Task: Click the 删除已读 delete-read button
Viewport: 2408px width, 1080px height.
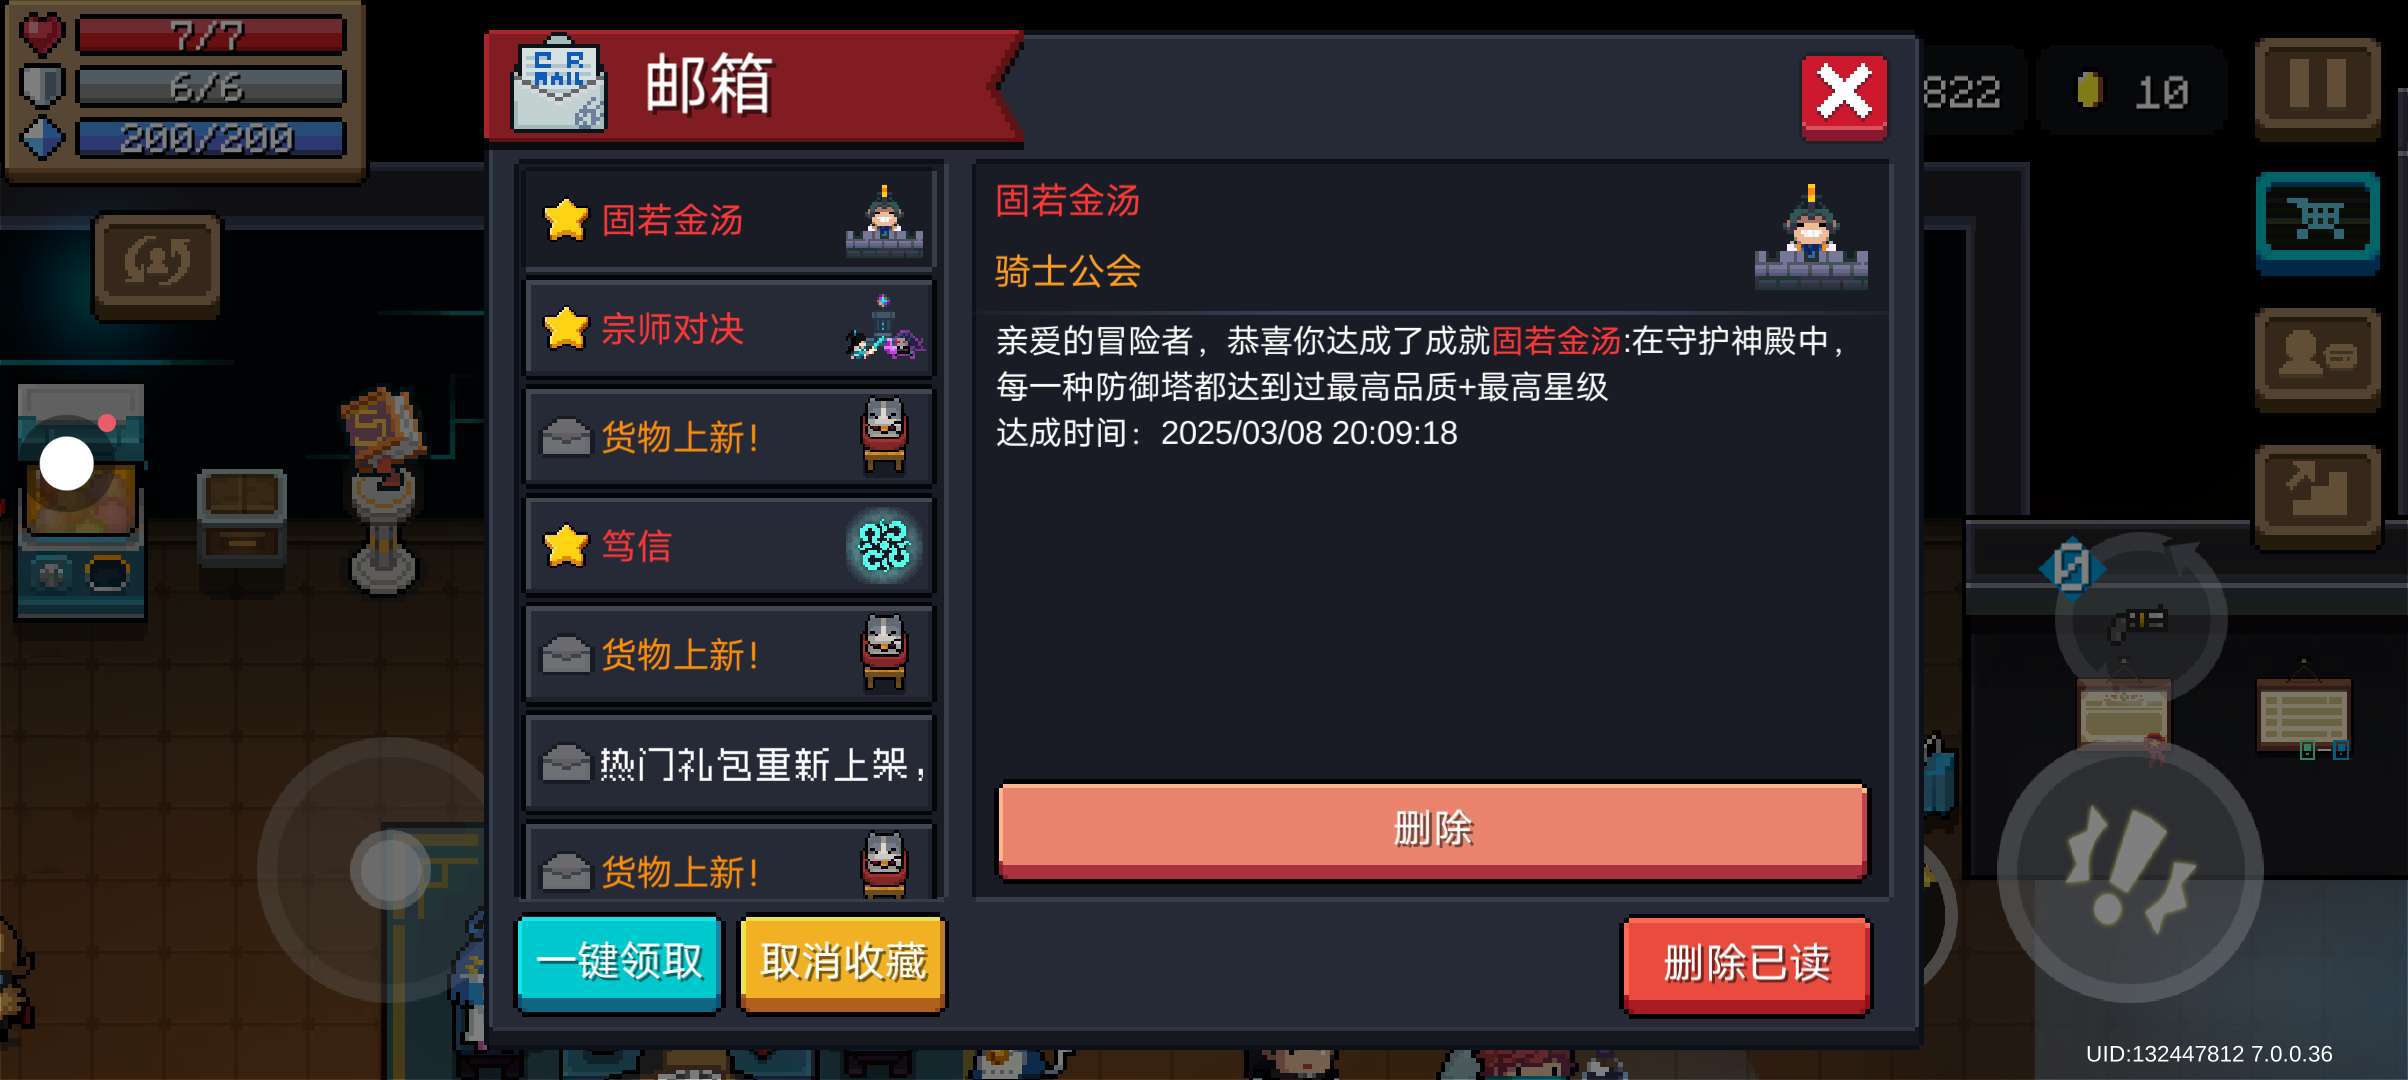Action: 1746,964
